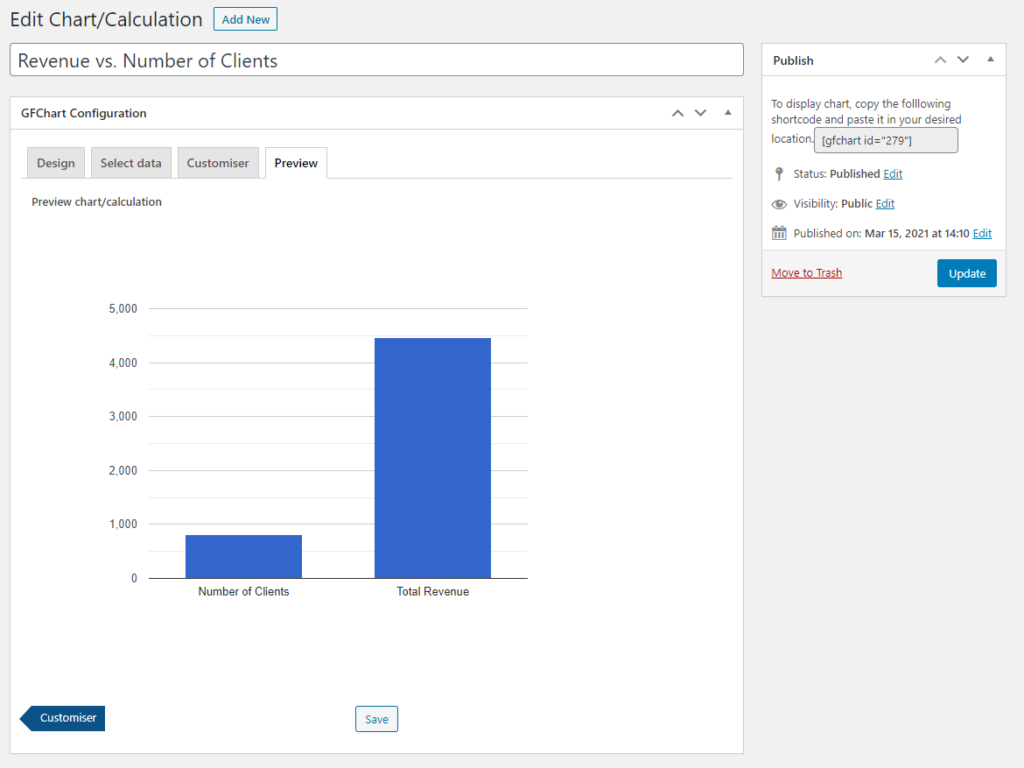The height and width of the screenshot is (768, 1024).
Task: Move the Publish panel up
Action: [x=940, y=60]
